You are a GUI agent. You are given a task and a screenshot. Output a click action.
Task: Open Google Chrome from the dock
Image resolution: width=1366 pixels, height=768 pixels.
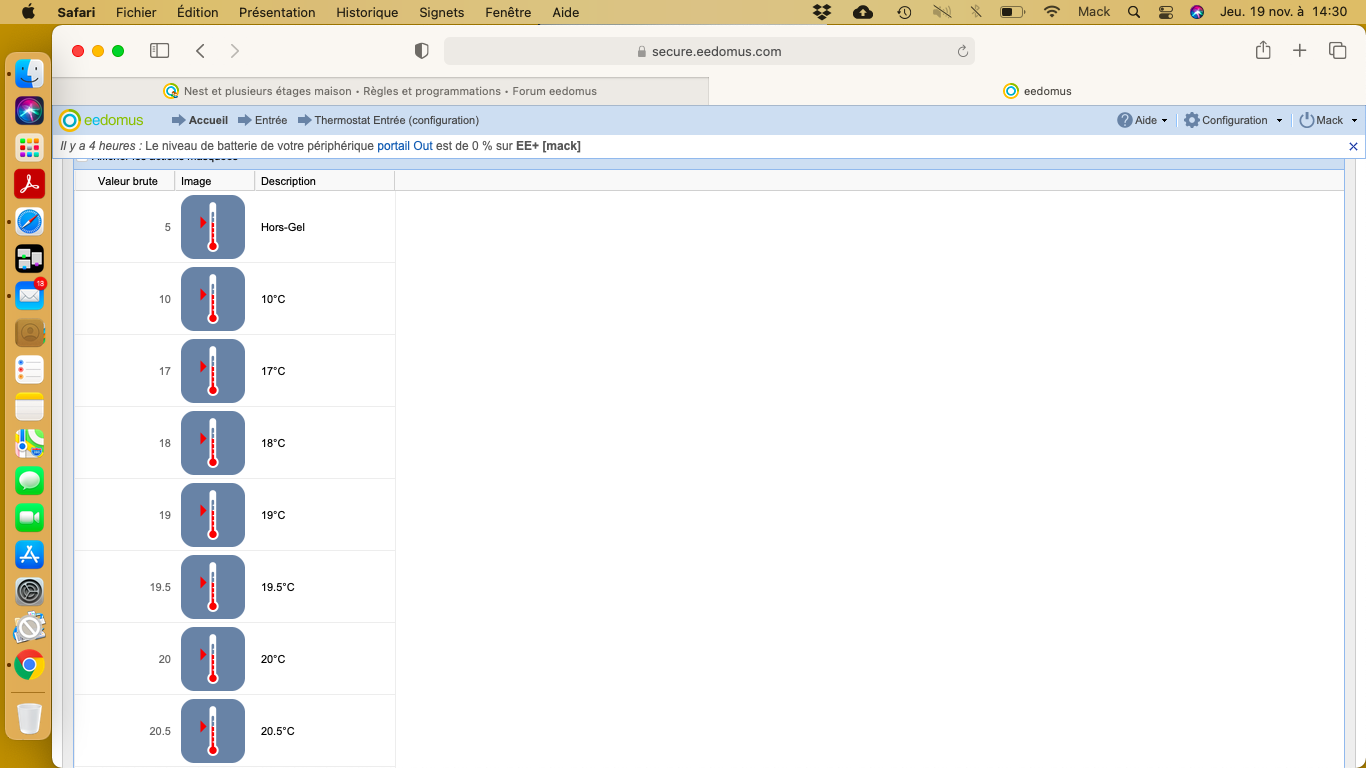(x=29, y=665)
